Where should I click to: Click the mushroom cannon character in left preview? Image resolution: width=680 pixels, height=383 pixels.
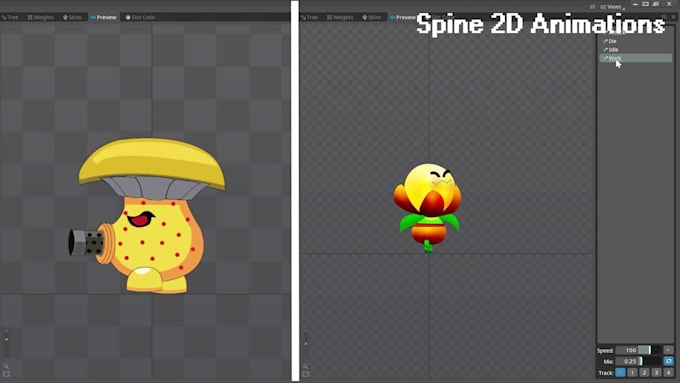(147, 216)
